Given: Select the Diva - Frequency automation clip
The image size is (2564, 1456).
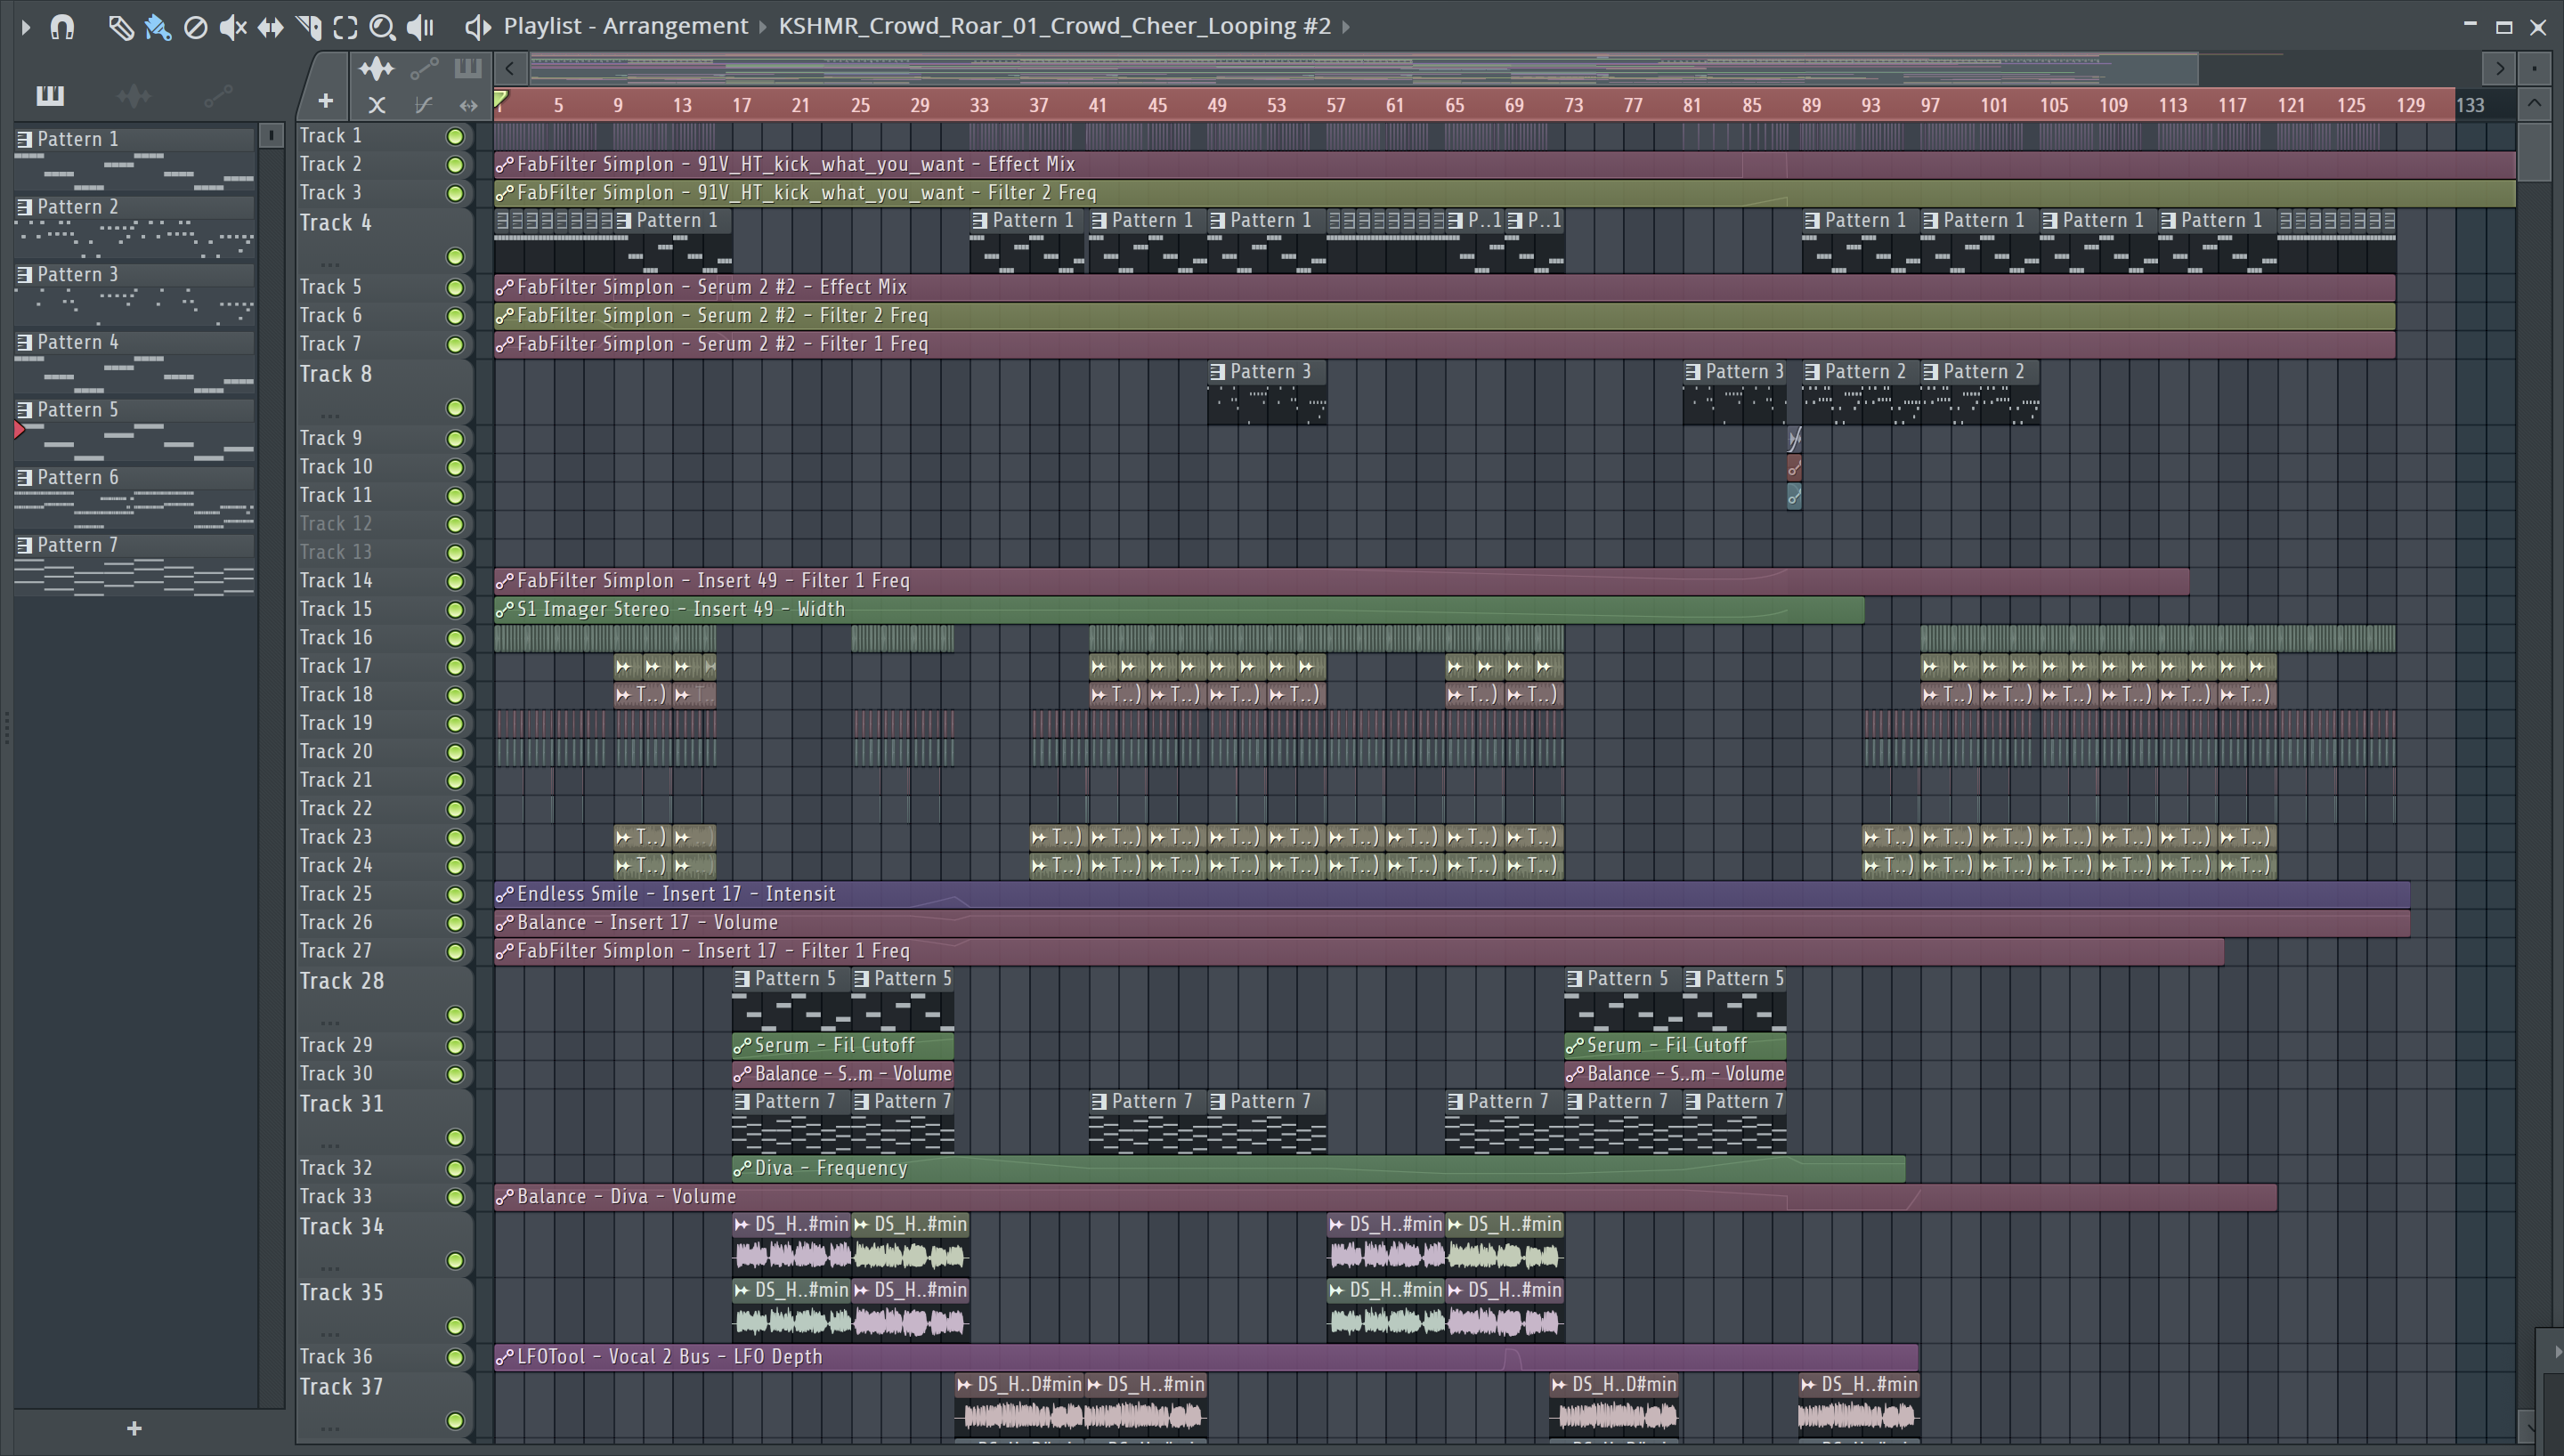Looking at the screenshot, I should click(1319, 1168).
